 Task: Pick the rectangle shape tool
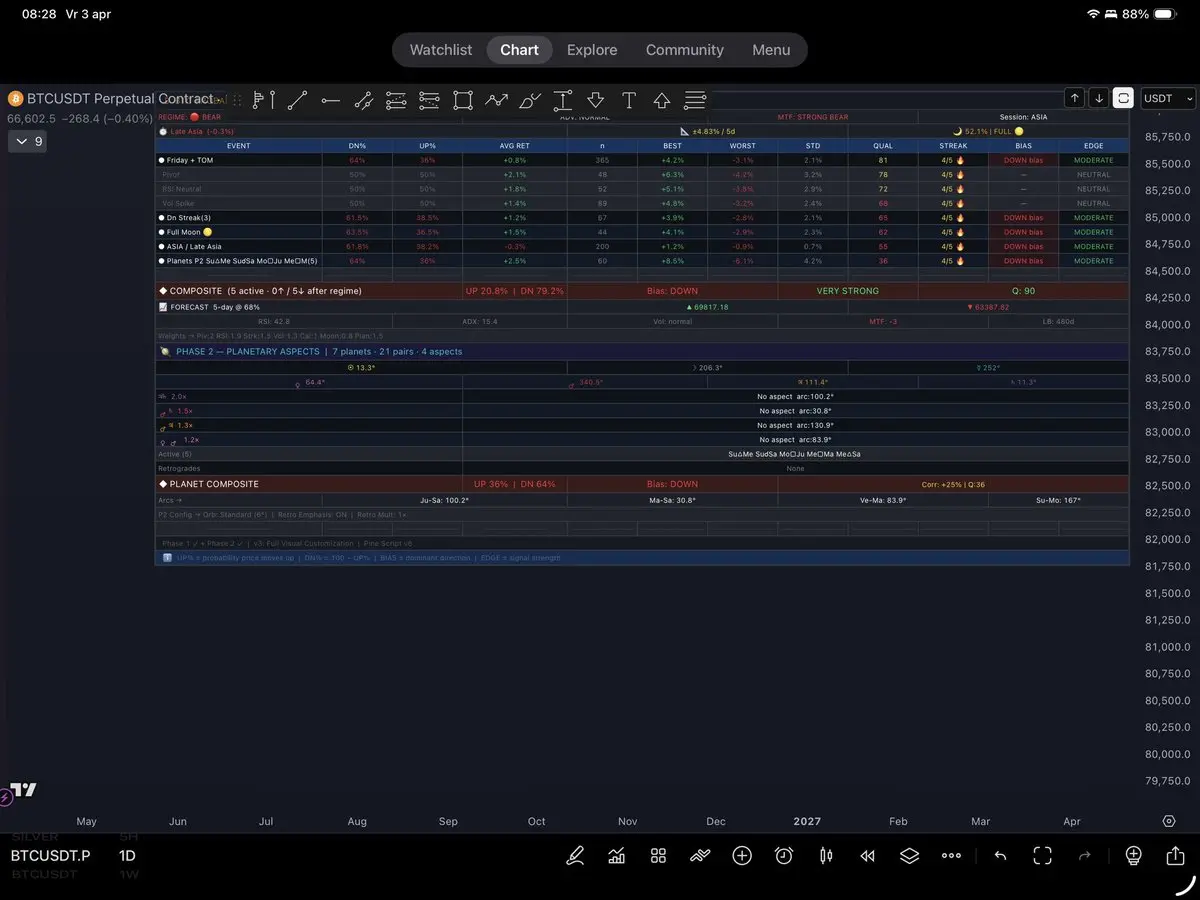point(462,100)
